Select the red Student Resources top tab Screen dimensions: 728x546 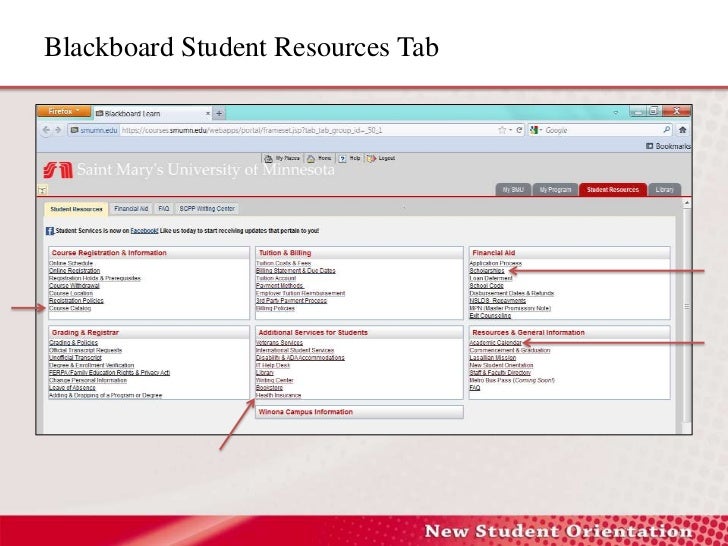(x=612, y=189)
